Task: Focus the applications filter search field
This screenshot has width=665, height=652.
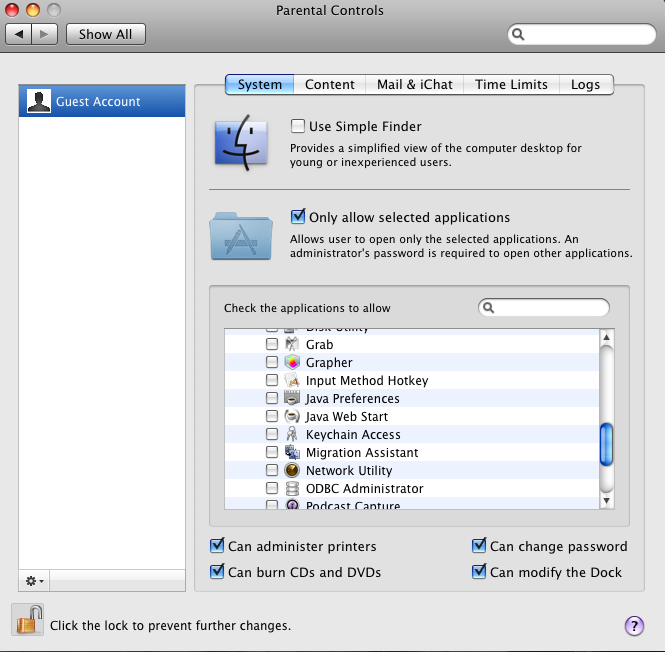Action: pyautogui.click(x=544, y=308)
